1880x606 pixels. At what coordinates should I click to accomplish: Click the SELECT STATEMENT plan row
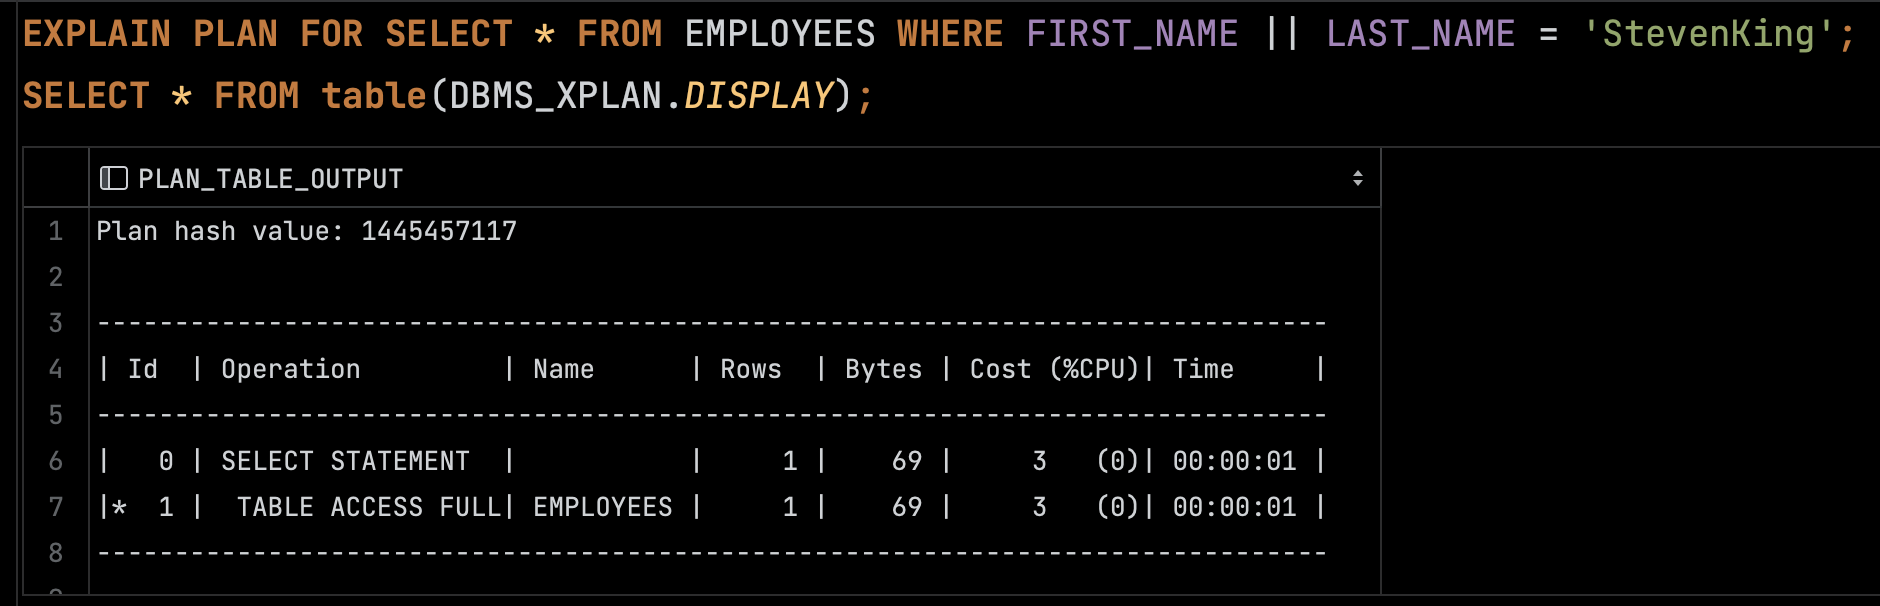[735, 461]
